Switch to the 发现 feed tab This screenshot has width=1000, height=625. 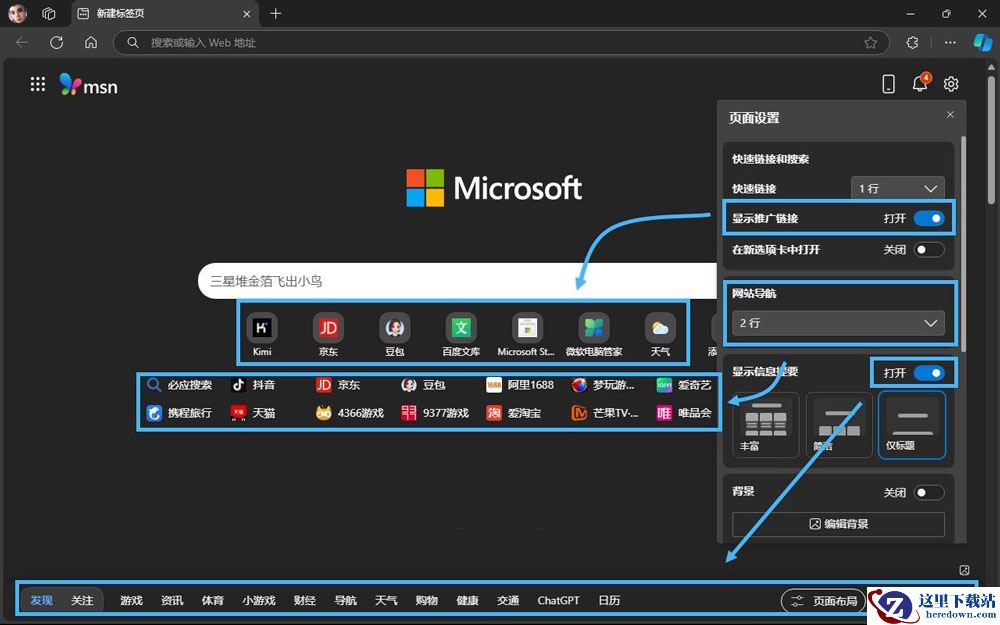pos(41,600)
